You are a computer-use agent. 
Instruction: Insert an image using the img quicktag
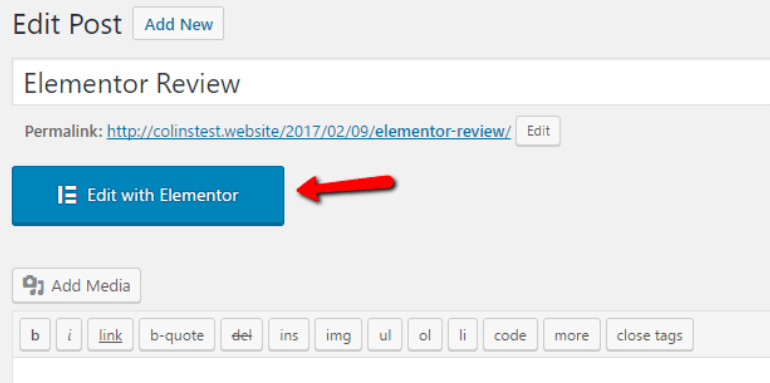(x=338, y=335)
